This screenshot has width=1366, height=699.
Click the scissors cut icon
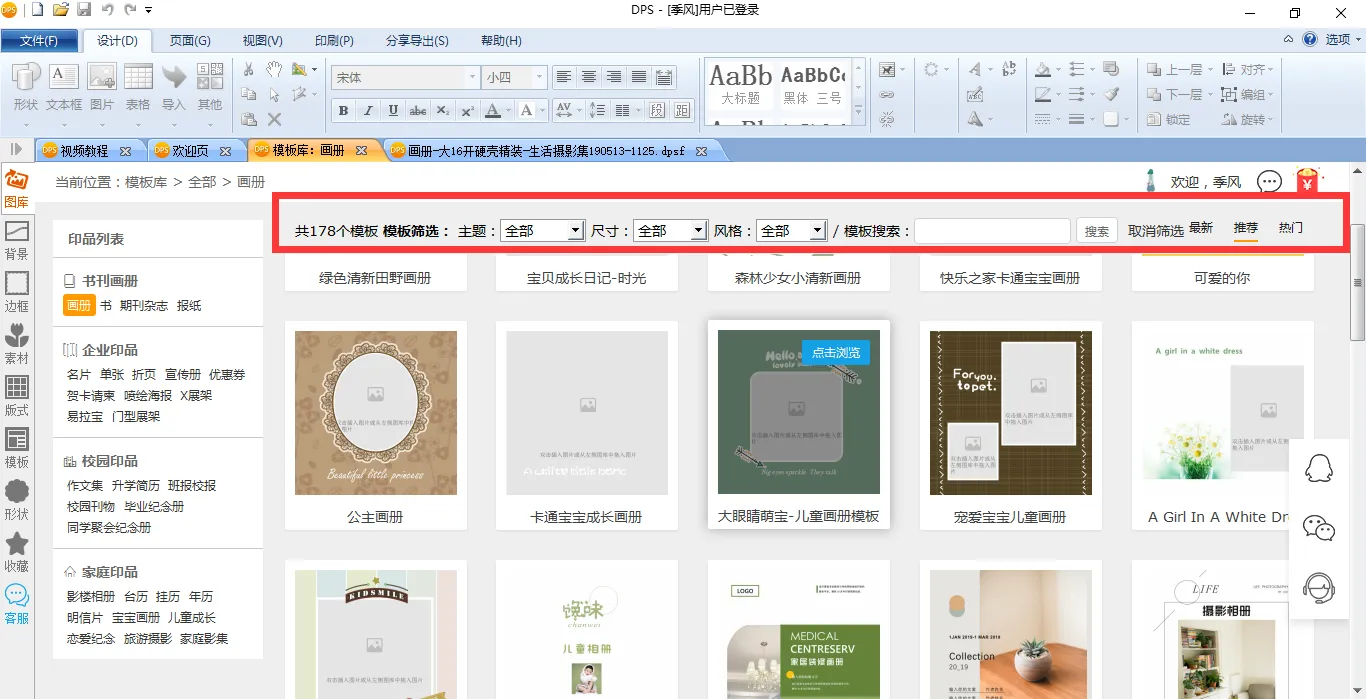tap(249, 69)
